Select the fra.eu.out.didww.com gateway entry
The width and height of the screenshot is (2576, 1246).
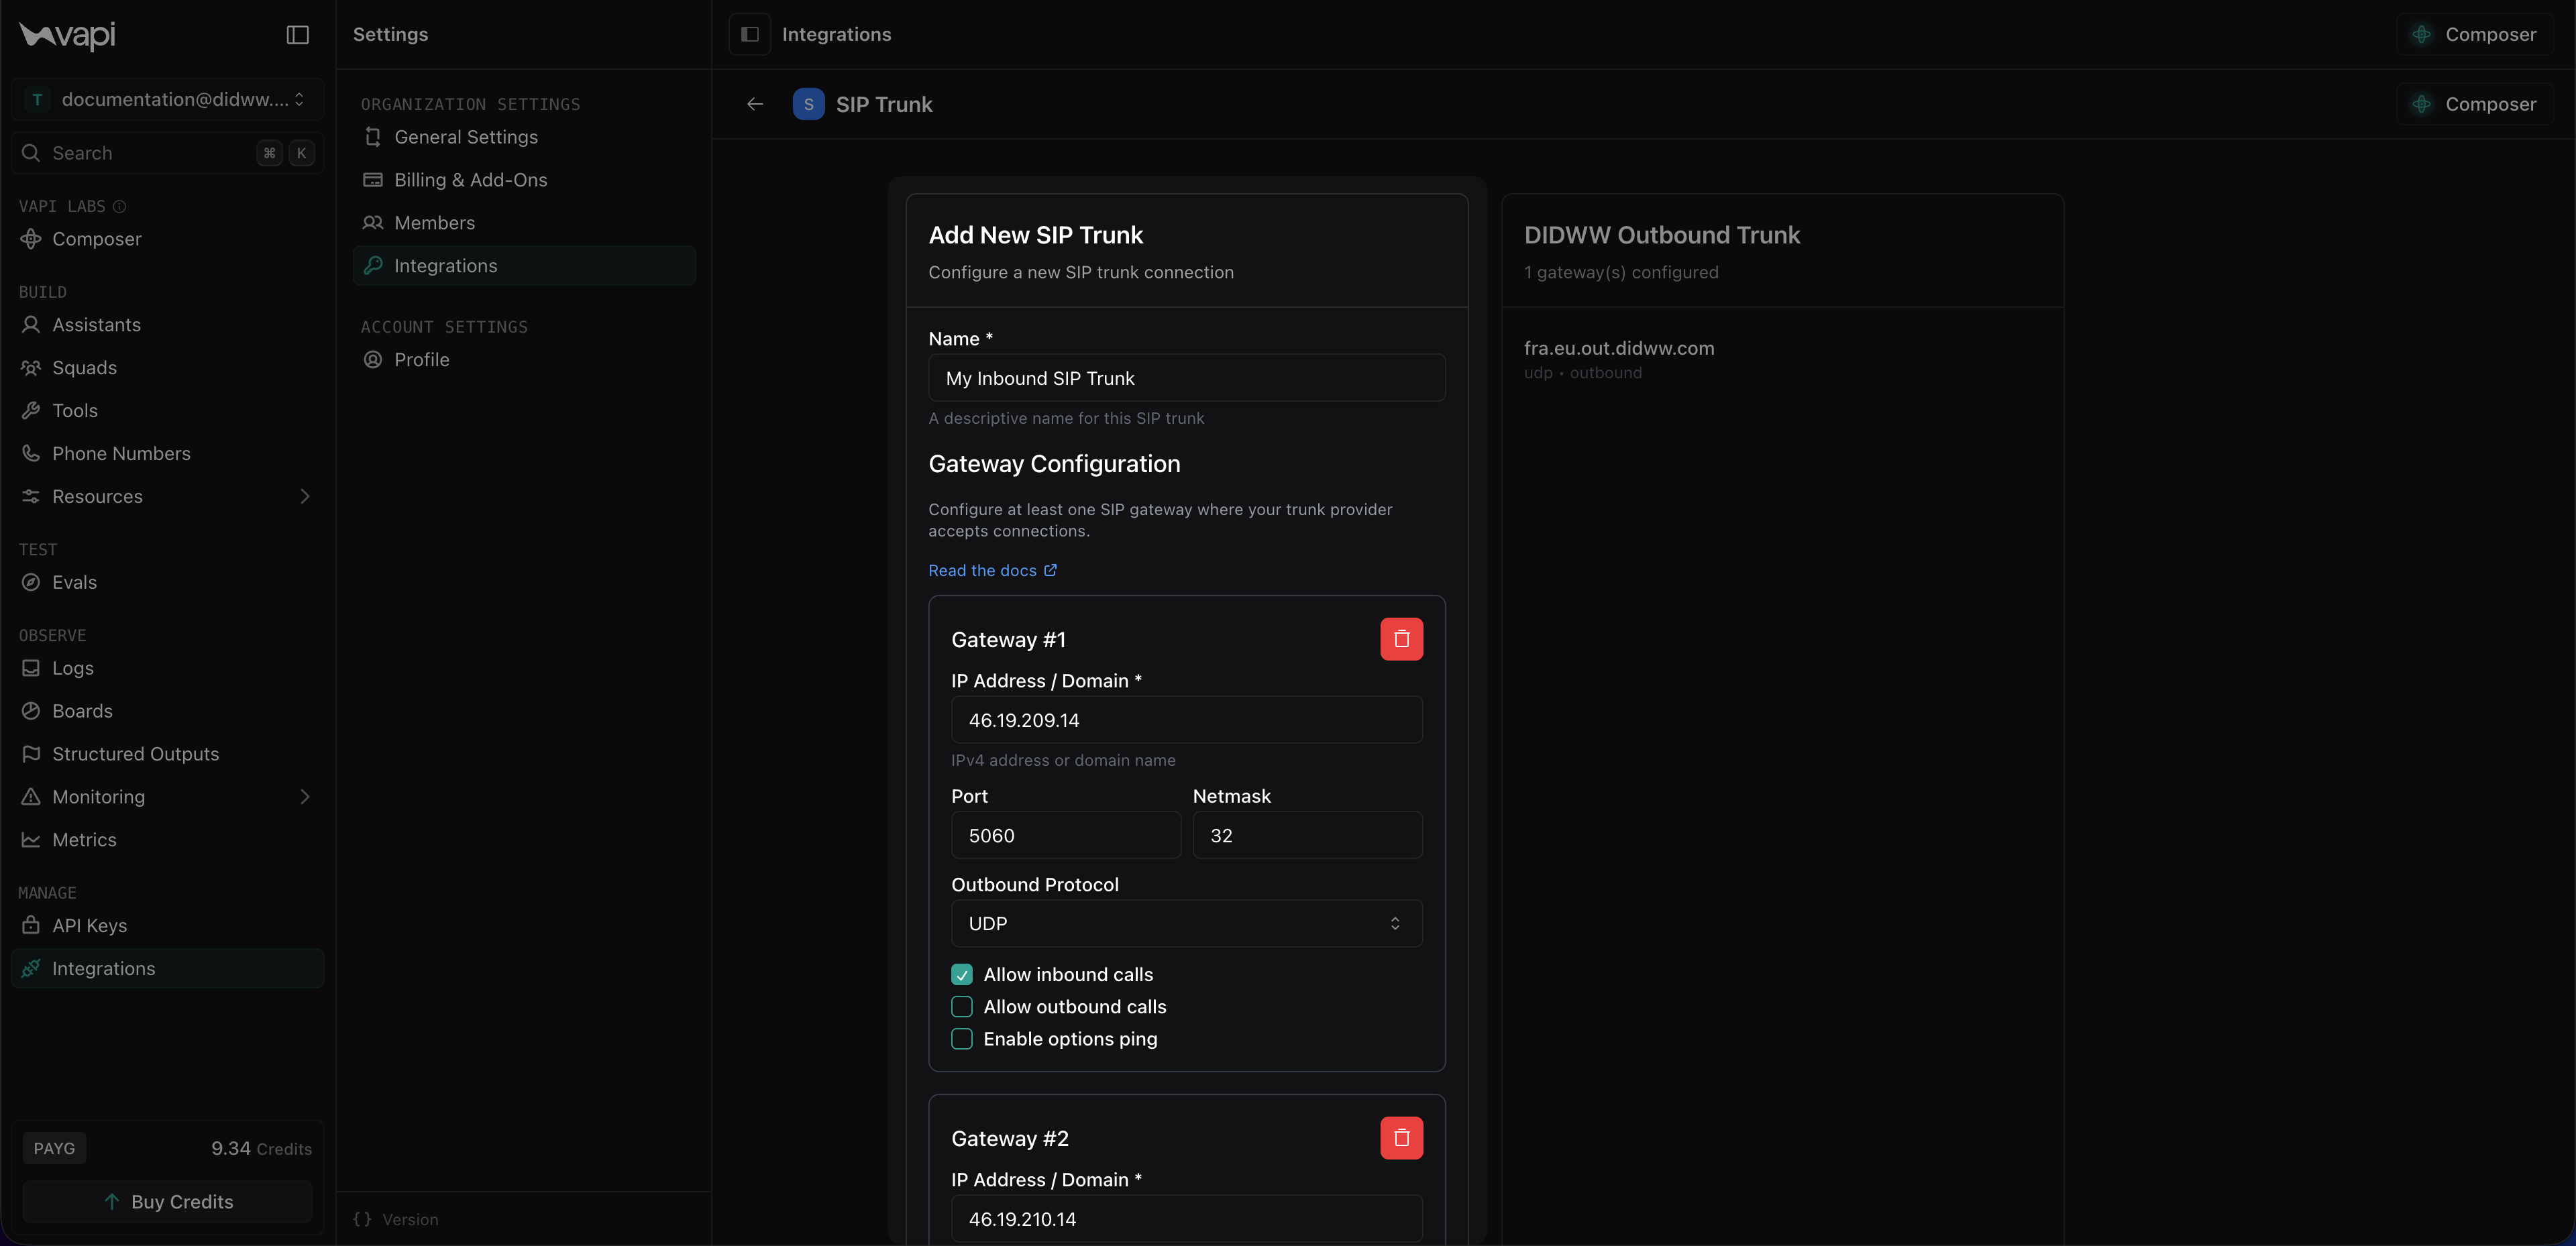1619,359
